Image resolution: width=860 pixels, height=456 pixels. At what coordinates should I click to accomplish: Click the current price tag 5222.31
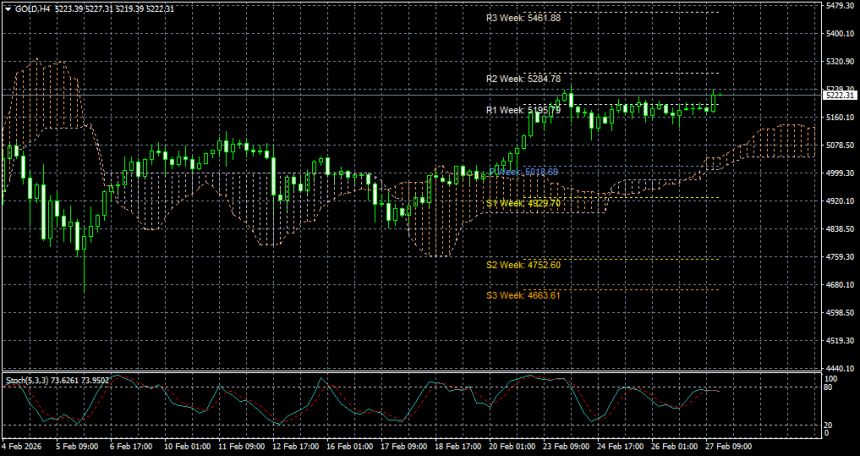pos(836,95)
